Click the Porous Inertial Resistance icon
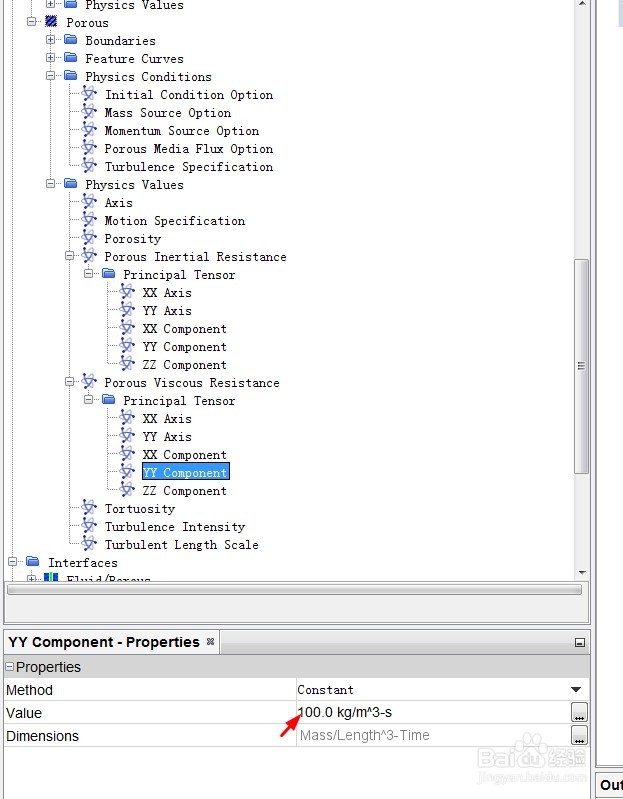623x799 pixels. point(89,256)
